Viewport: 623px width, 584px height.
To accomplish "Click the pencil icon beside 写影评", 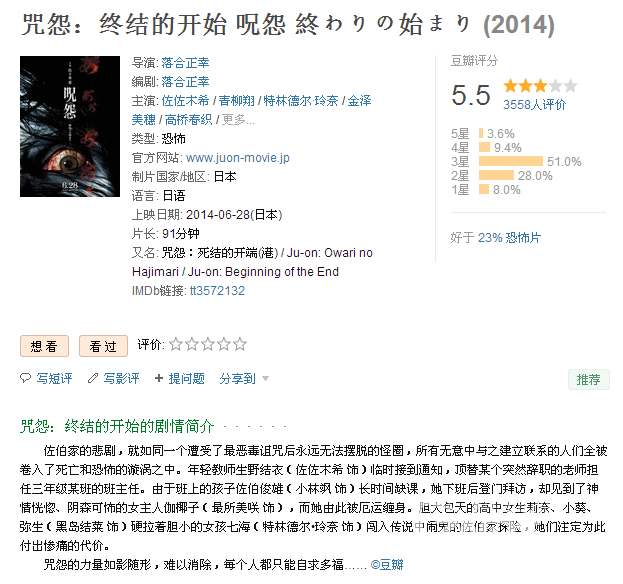I will (x=93, y=378).
